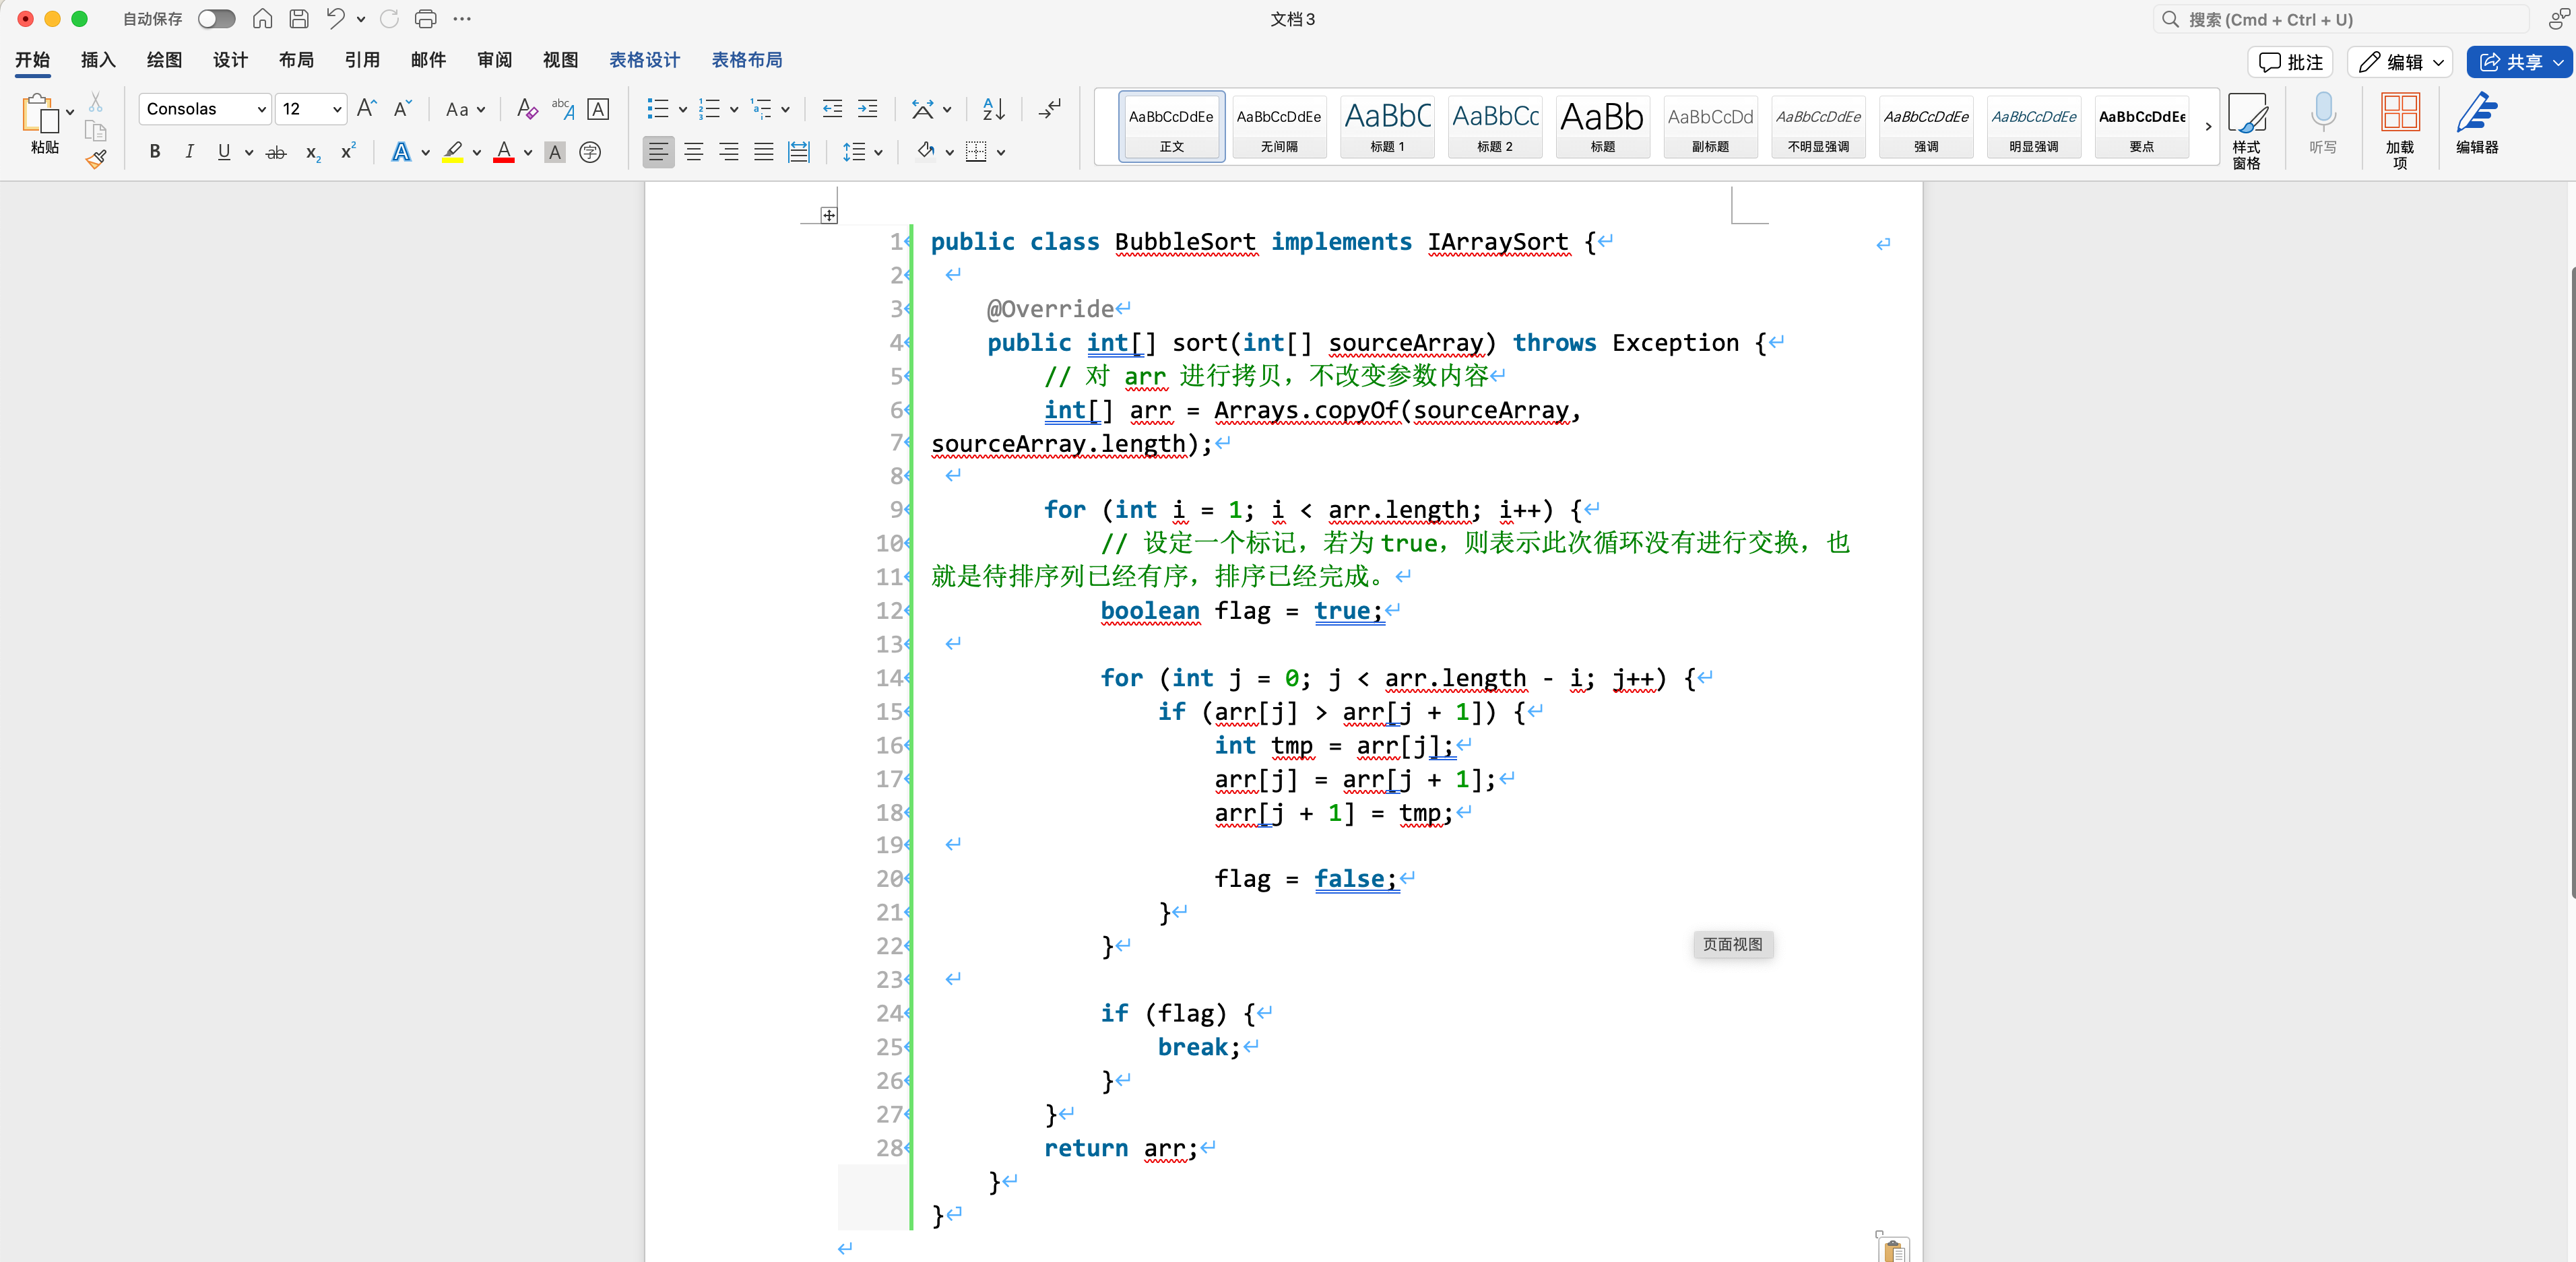Open the 审阅 ribbon tab
The image size is (2576, 1262).
[x=494, y=60]
